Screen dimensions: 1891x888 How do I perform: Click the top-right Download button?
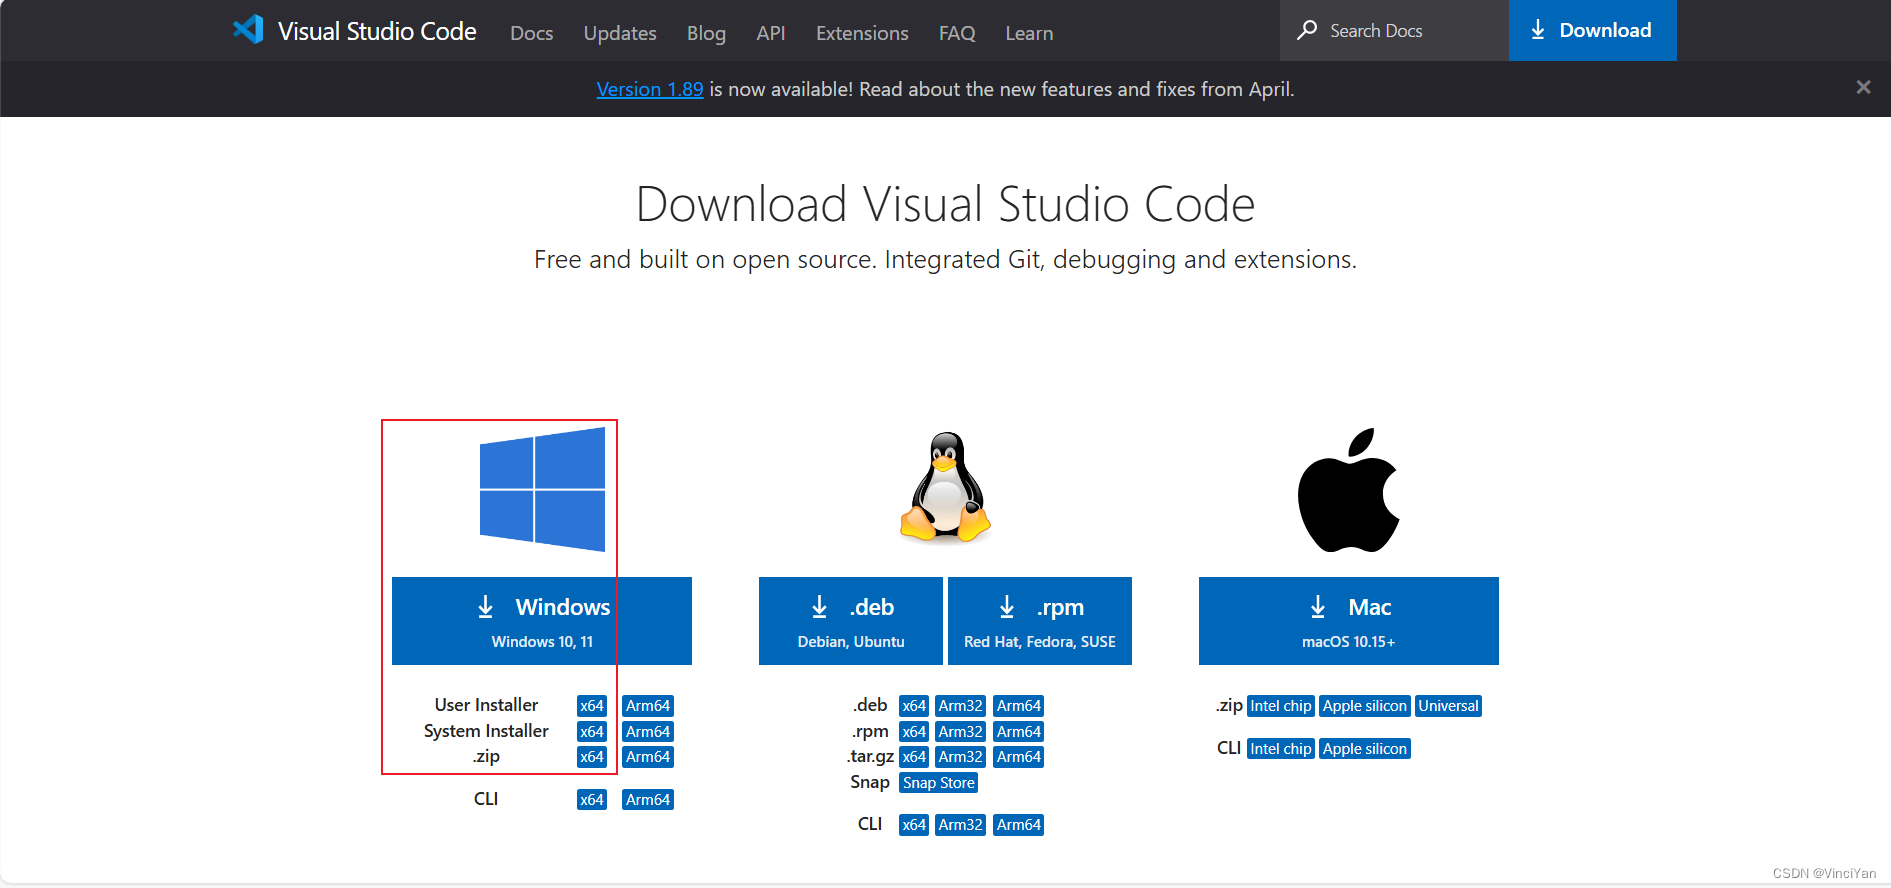[x=1593, y=30]
